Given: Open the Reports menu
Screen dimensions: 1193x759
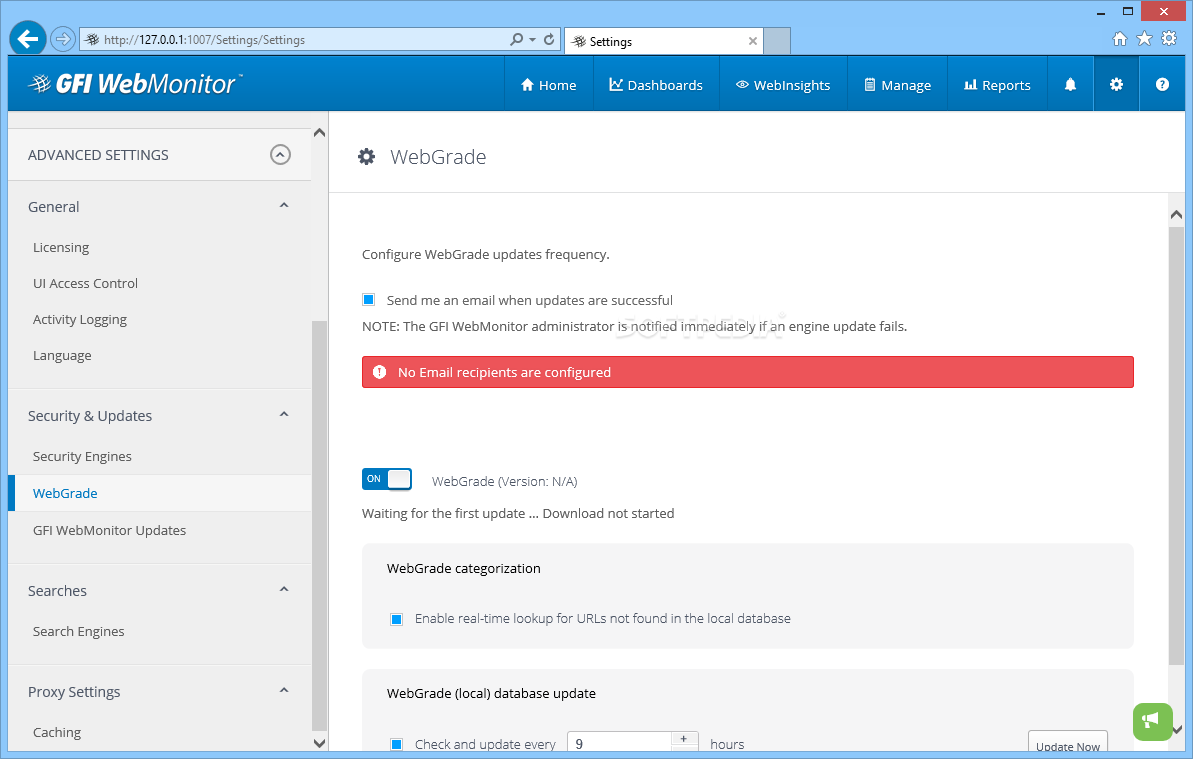Looking at the screenshot, I should click(997, 85).
